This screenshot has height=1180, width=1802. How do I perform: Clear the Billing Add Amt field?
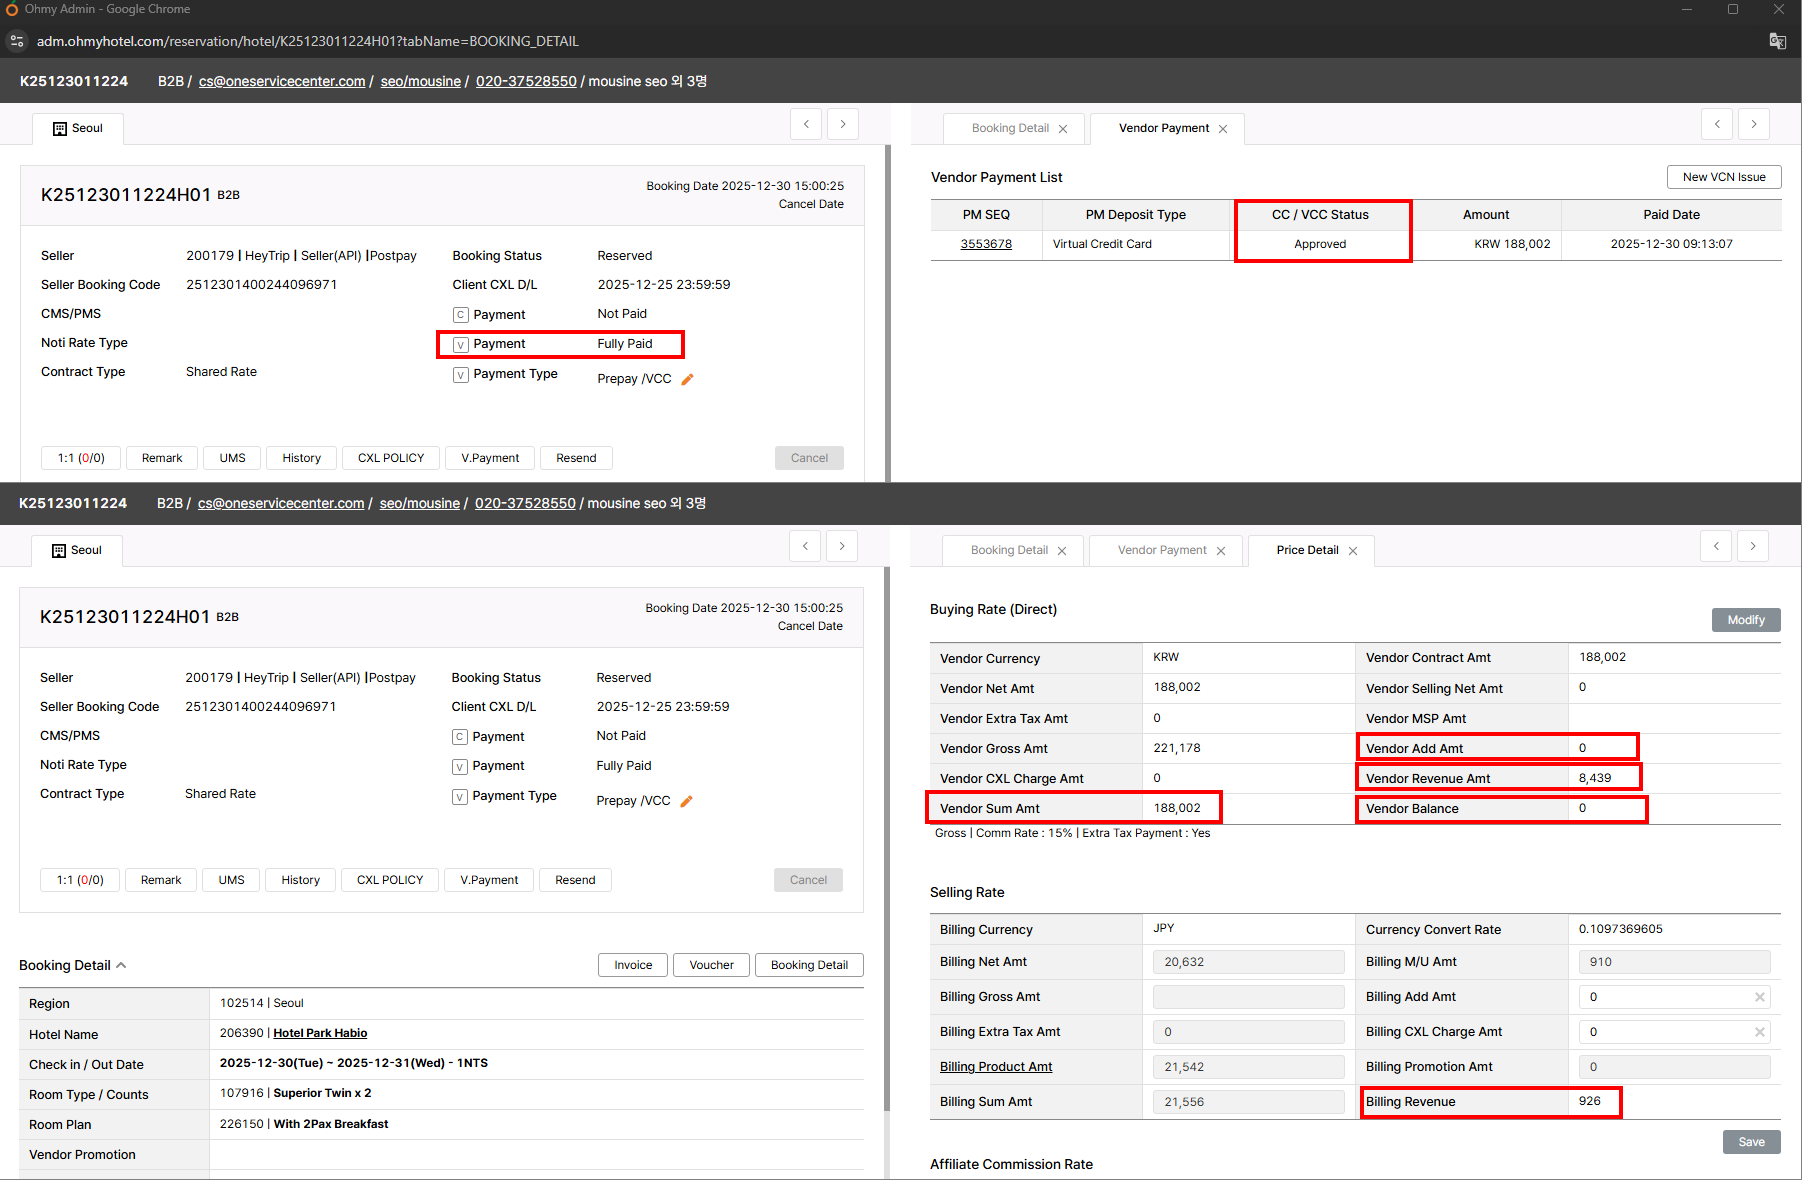1759,997
